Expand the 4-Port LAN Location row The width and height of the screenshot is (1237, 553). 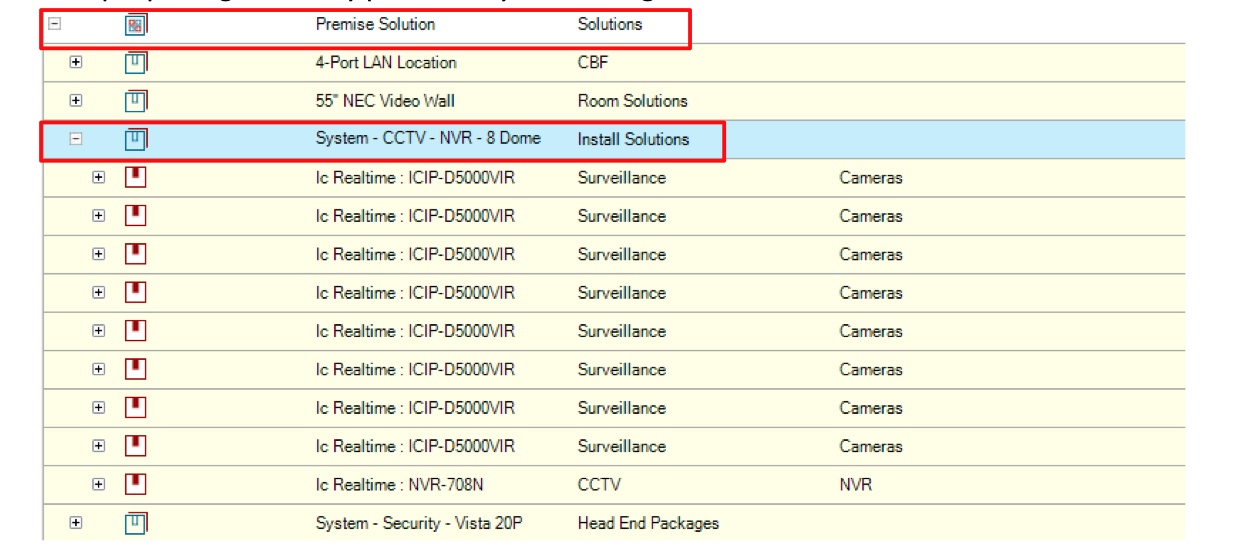click(x=76, y=62)
